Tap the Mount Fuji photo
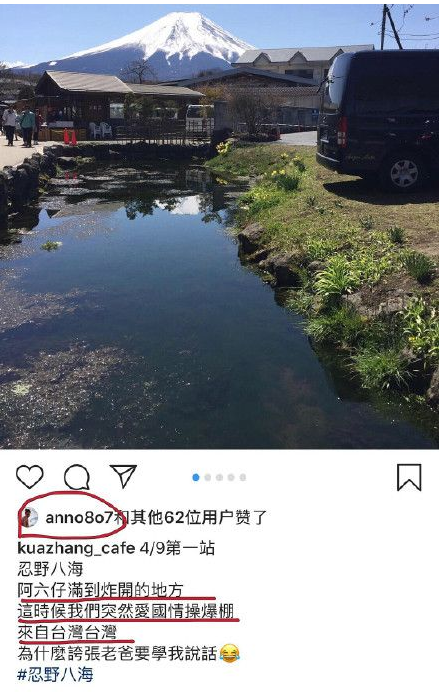 click(219, 226)
